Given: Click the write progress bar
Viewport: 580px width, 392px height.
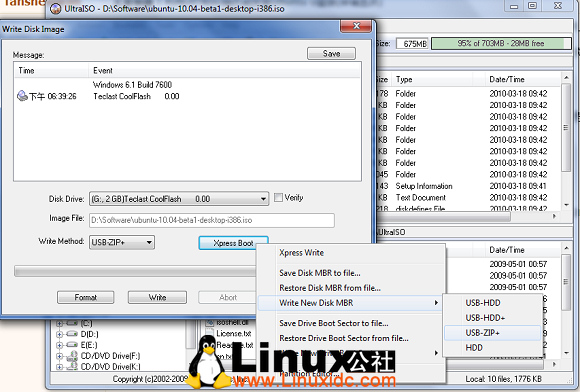Looking at the screenshot, I should coord(135,271).
